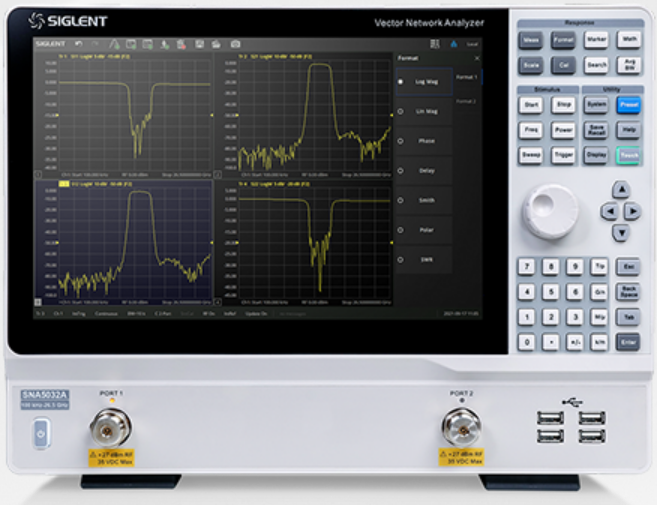The height and width of the screenshot is (505, 657).
Task: Click the PORT 2 connector
Action: pyautogui.click(x=461, y=428)
